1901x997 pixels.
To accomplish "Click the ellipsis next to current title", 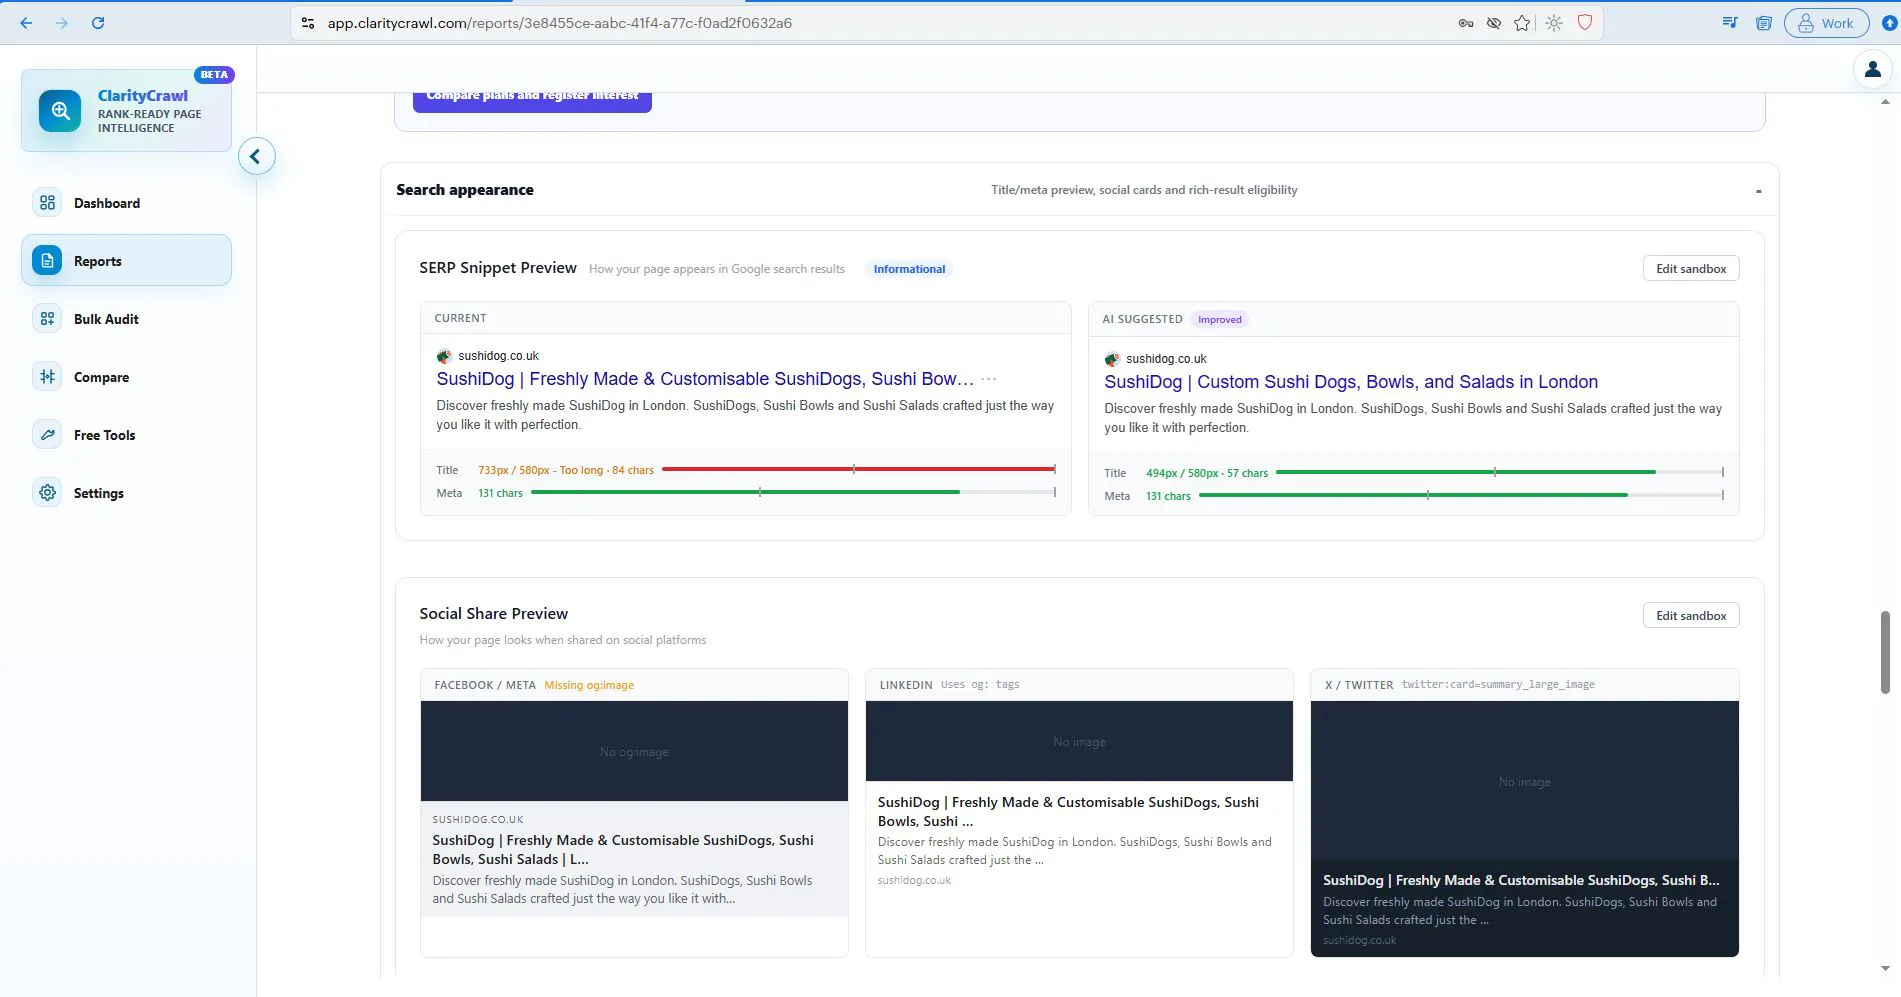I will pyautogui.click(x=988, y=379).
